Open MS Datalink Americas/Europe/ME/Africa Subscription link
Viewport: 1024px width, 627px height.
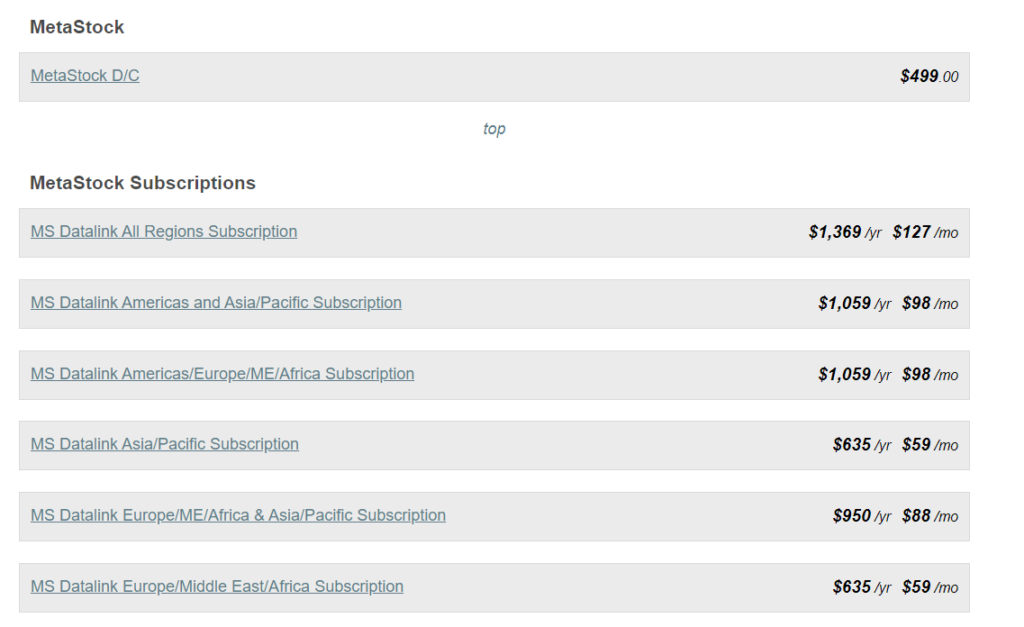[222, 374]
